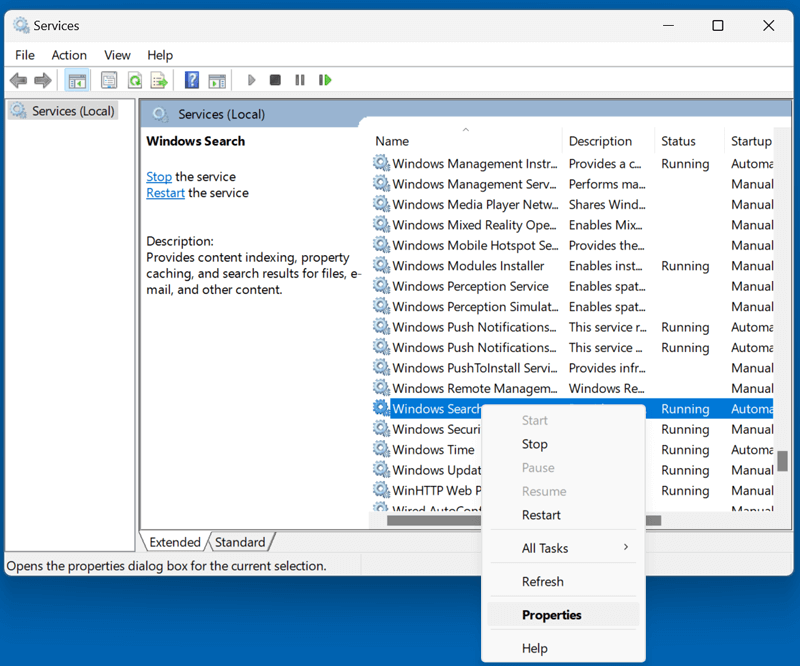Click the Restart service toolbar icon

[x=324, y=80]
